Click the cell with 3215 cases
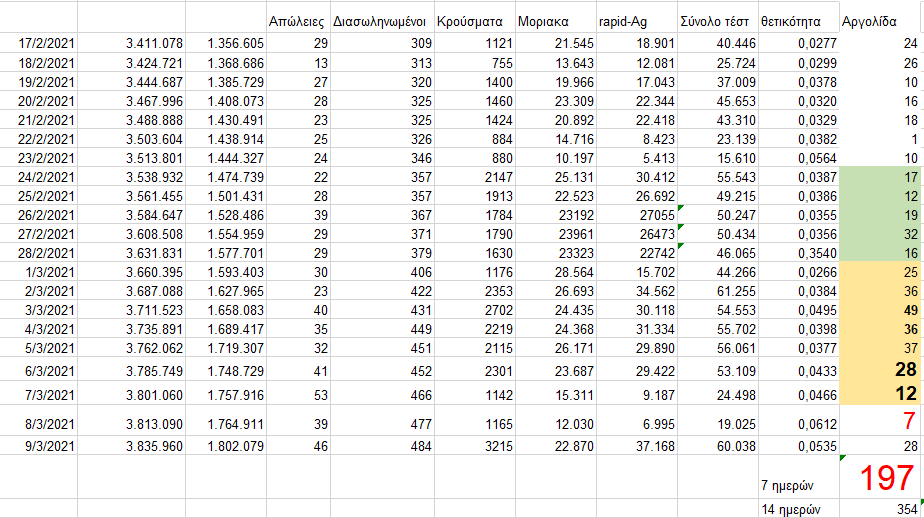This screenshot has height=518, width=924. (x=474, y=445)
